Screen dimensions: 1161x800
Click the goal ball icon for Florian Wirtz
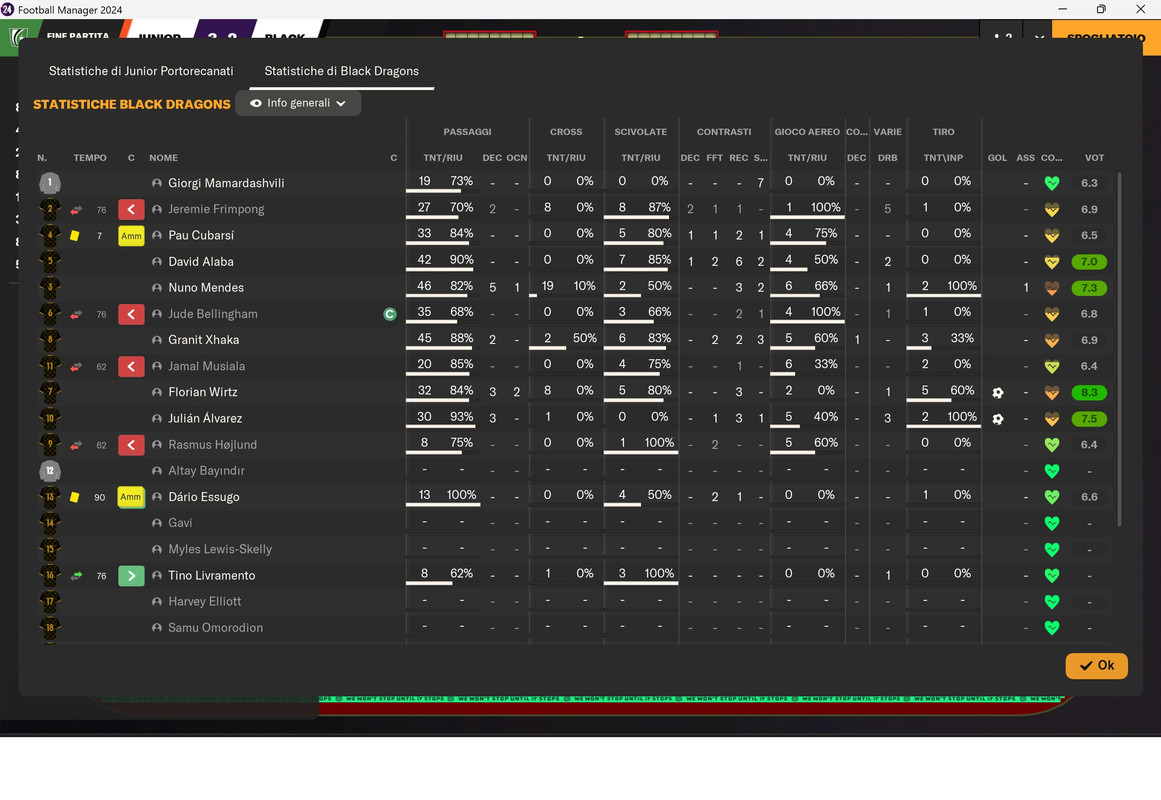point(997,393)
